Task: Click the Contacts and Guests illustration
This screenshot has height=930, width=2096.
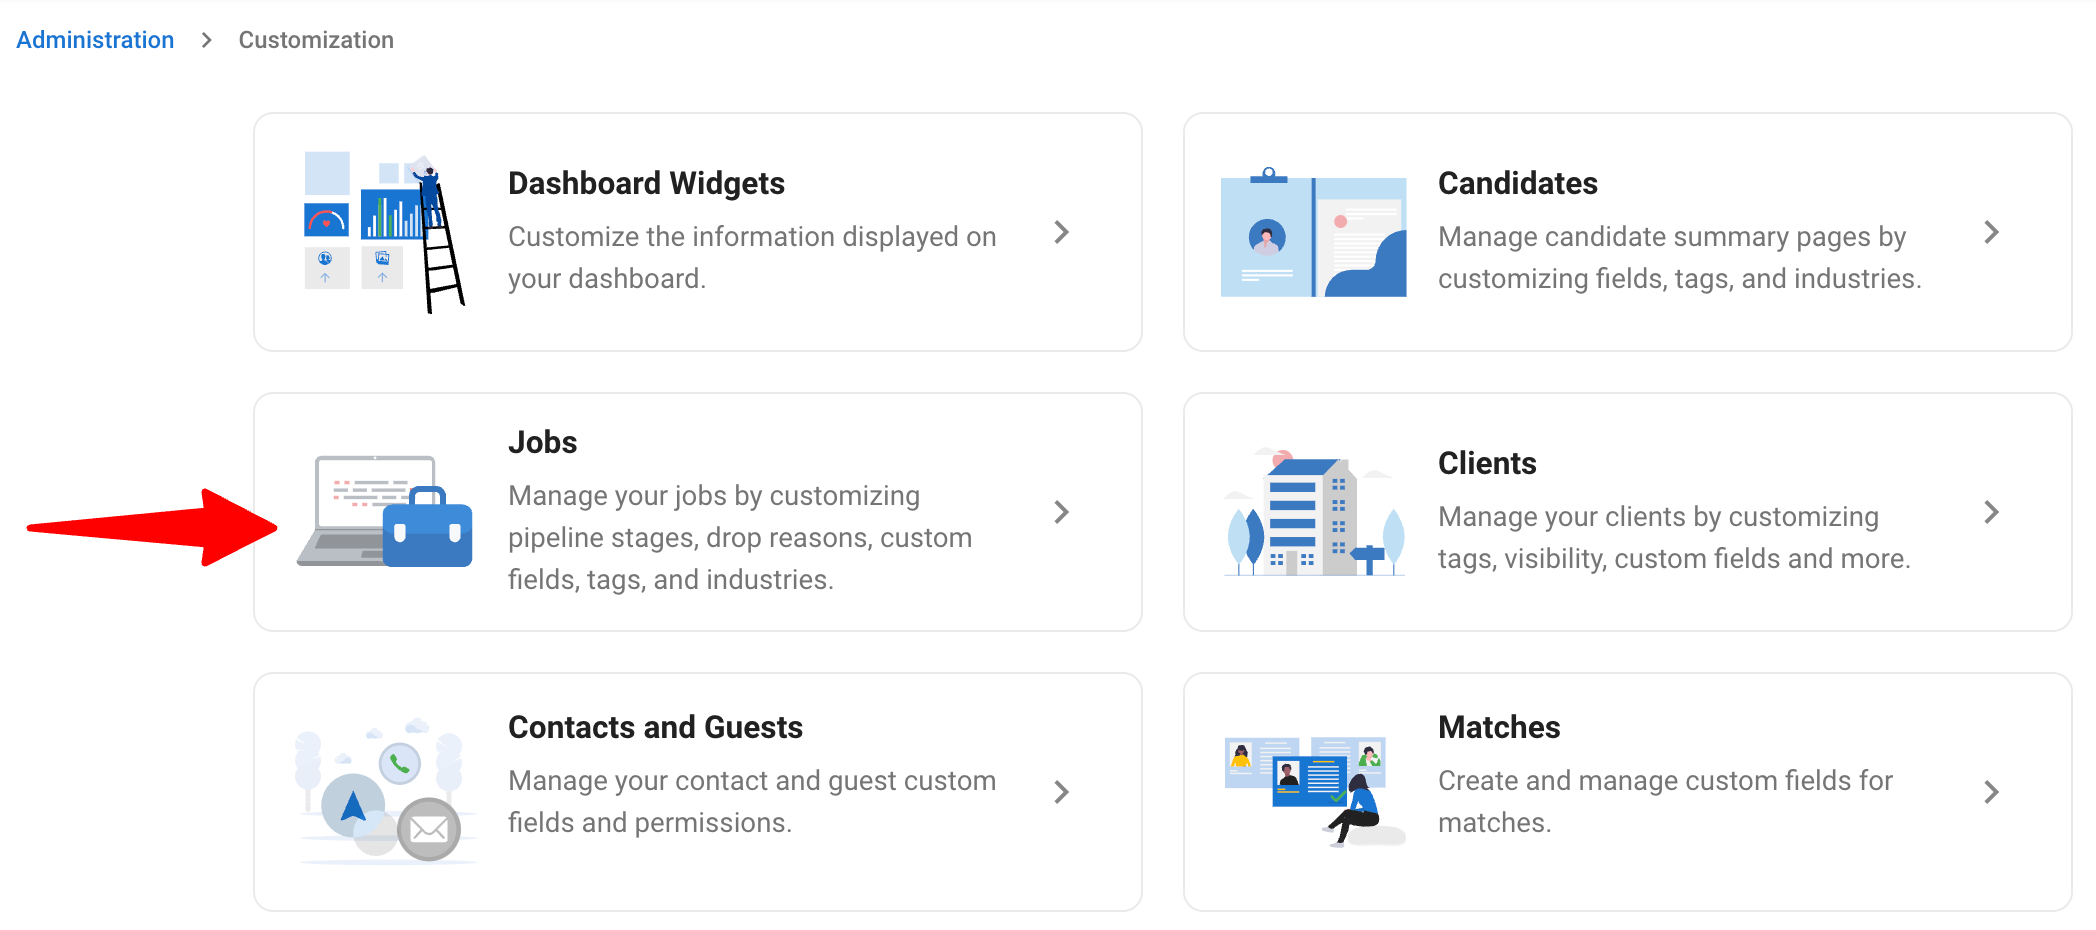Action: click(x=385, y=790)
